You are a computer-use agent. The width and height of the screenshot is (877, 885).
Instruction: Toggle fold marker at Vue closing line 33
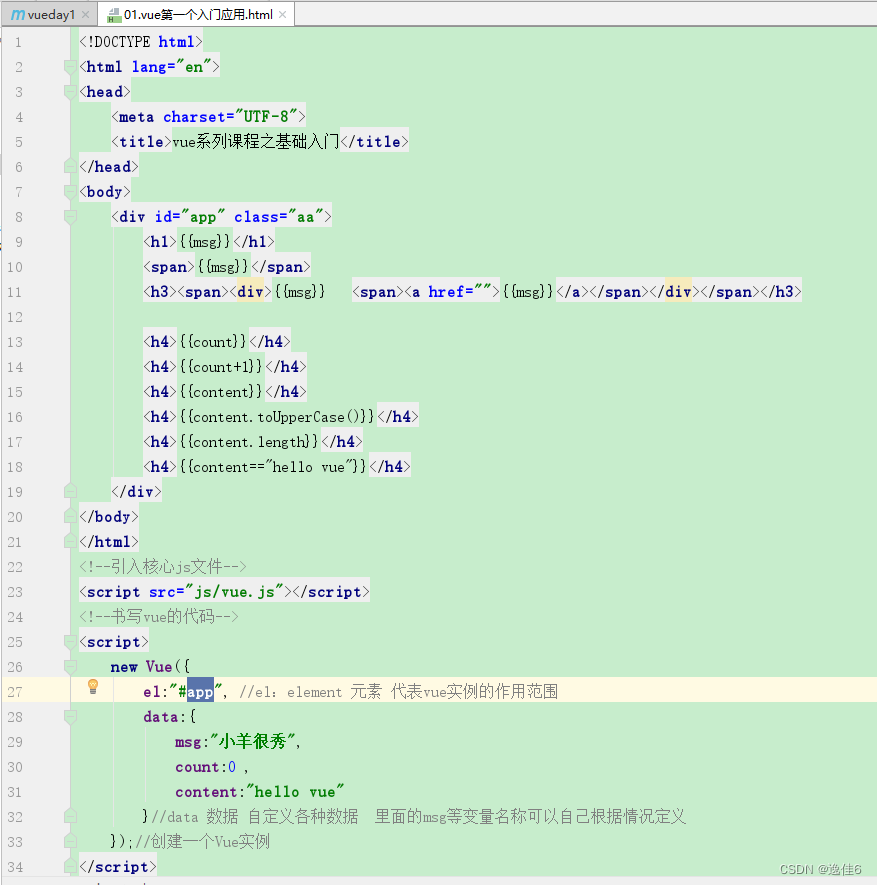pos(70,842)
